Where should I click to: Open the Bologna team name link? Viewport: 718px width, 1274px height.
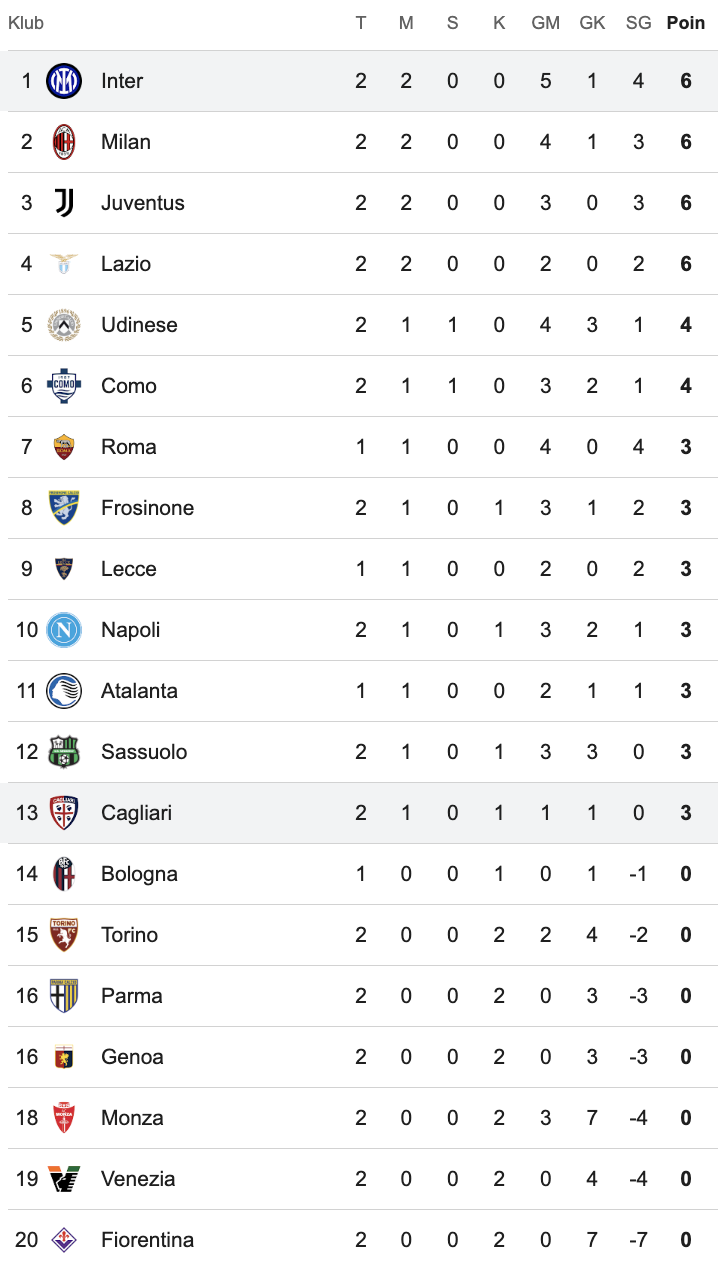(x=139, y=874)
